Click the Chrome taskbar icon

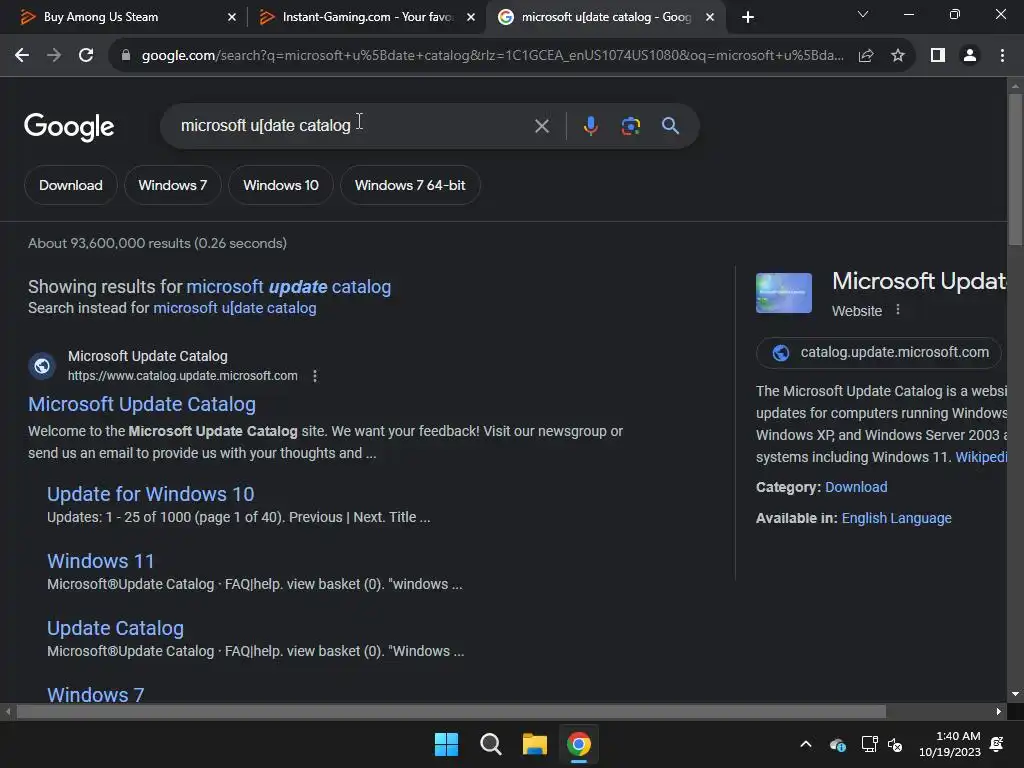pyautogui.click(x=579, y=744)
